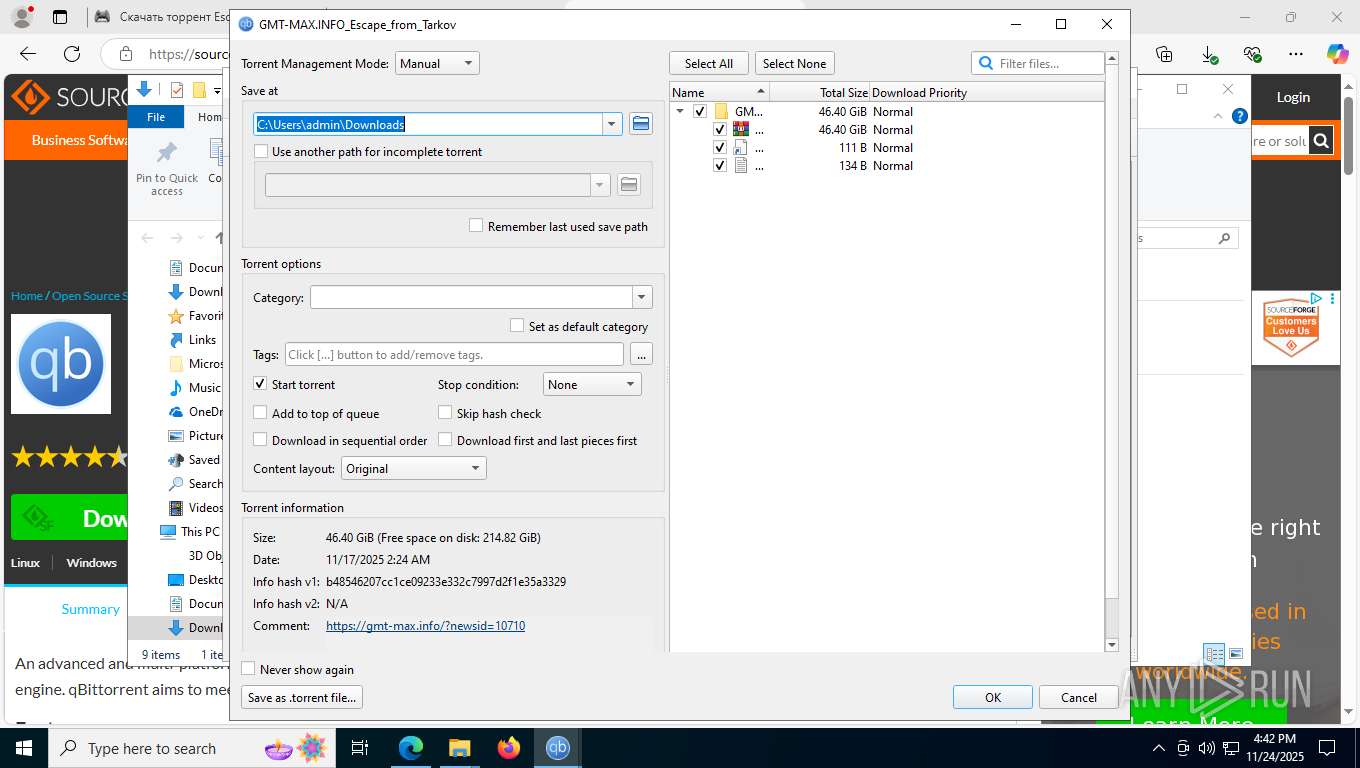Open the Content layout dropdown
The image size is (1360, 768).
pyautogui.click(x=414, y=468)
